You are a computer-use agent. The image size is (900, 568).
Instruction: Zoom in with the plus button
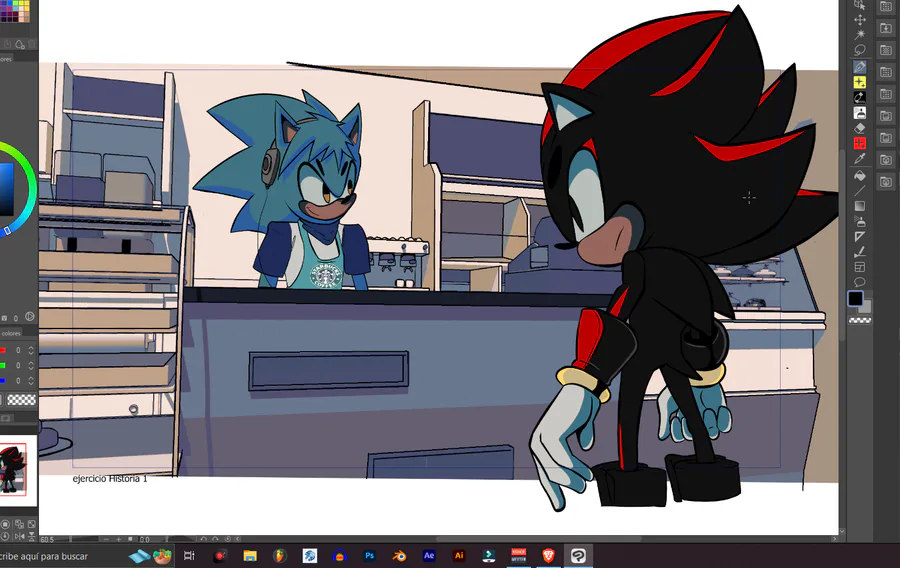(x=119, y=539)
